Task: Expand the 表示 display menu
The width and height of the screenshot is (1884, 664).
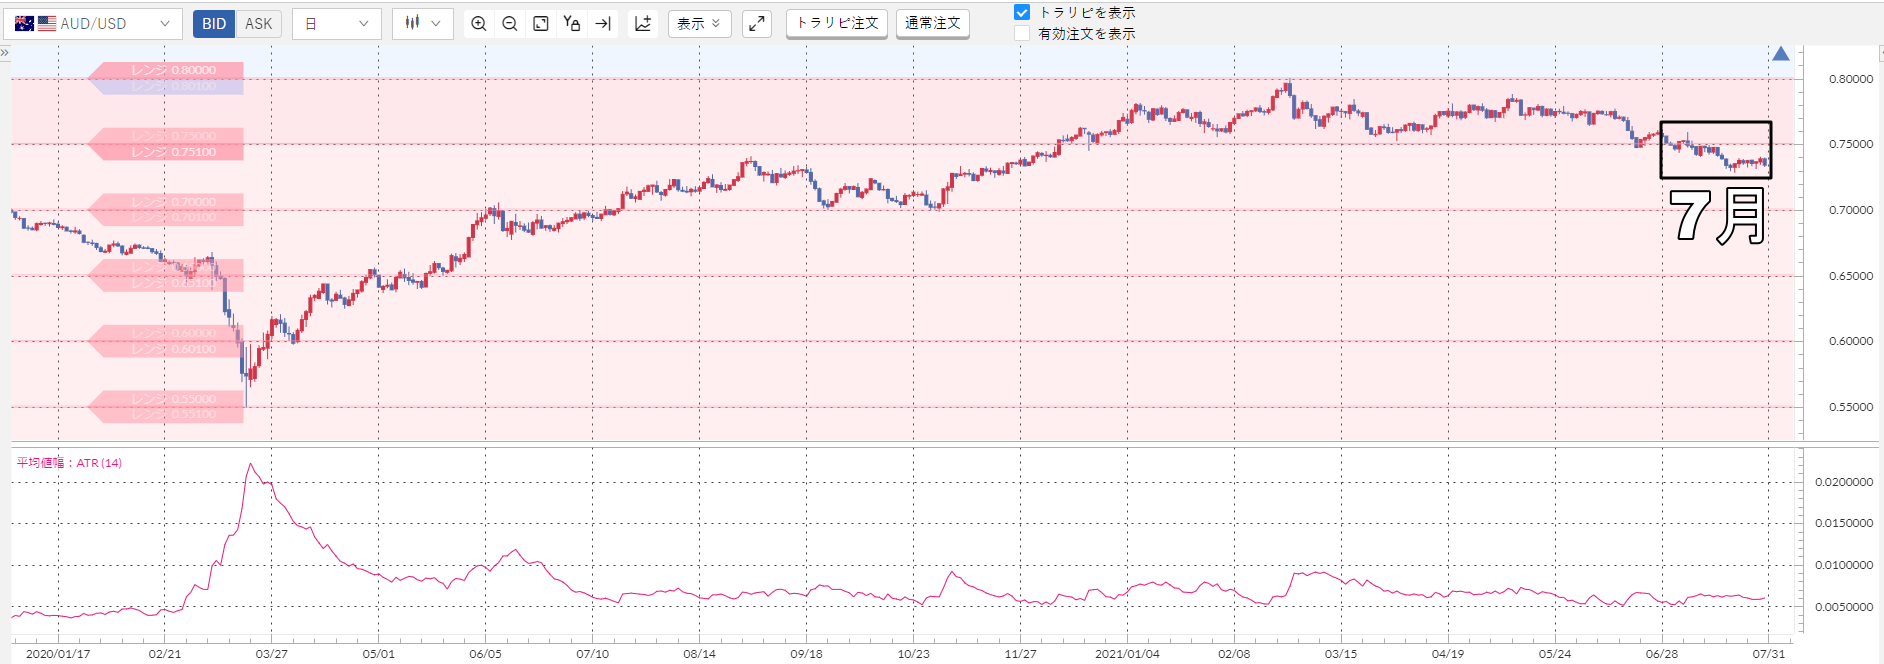Action: coord(699,24)
